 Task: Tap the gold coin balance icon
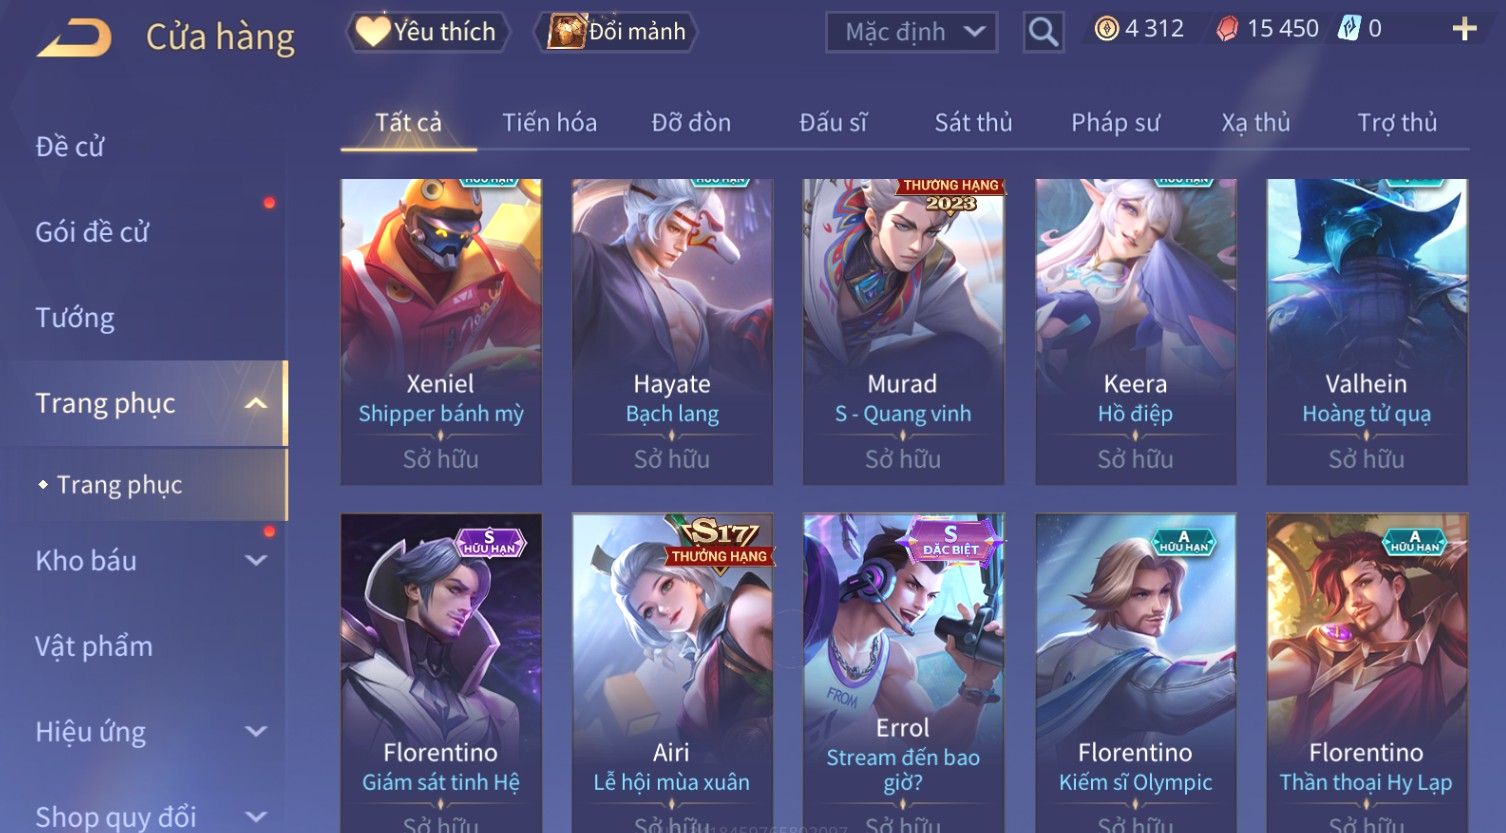[x=1106, y=29]
